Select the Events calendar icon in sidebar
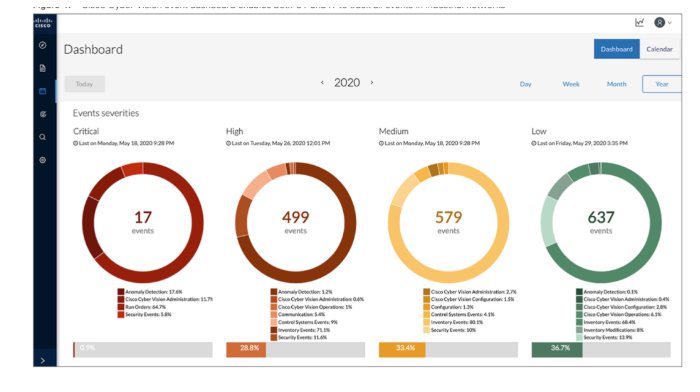The image size is (700, 392). pos(43,91)
